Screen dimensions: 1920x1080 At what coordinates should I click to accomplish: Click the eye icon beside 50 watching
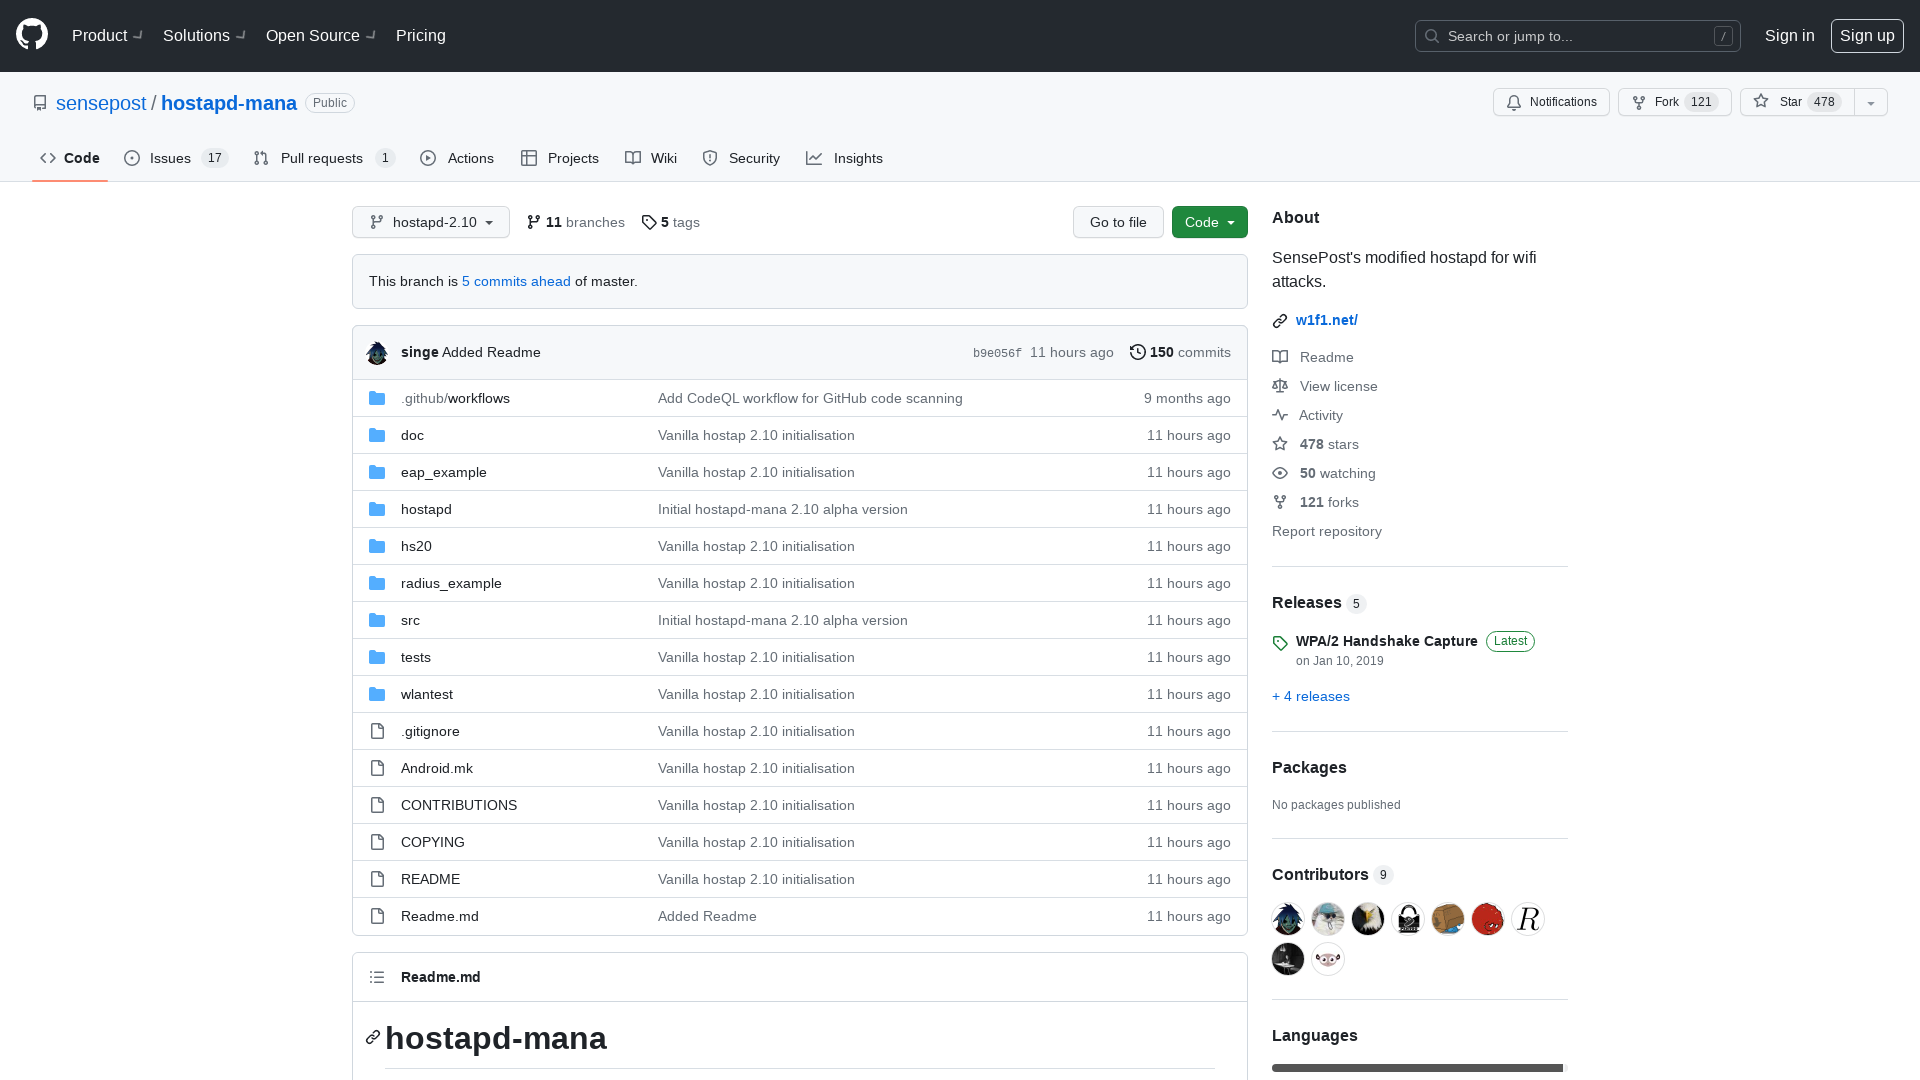(x=1280, y=473)
